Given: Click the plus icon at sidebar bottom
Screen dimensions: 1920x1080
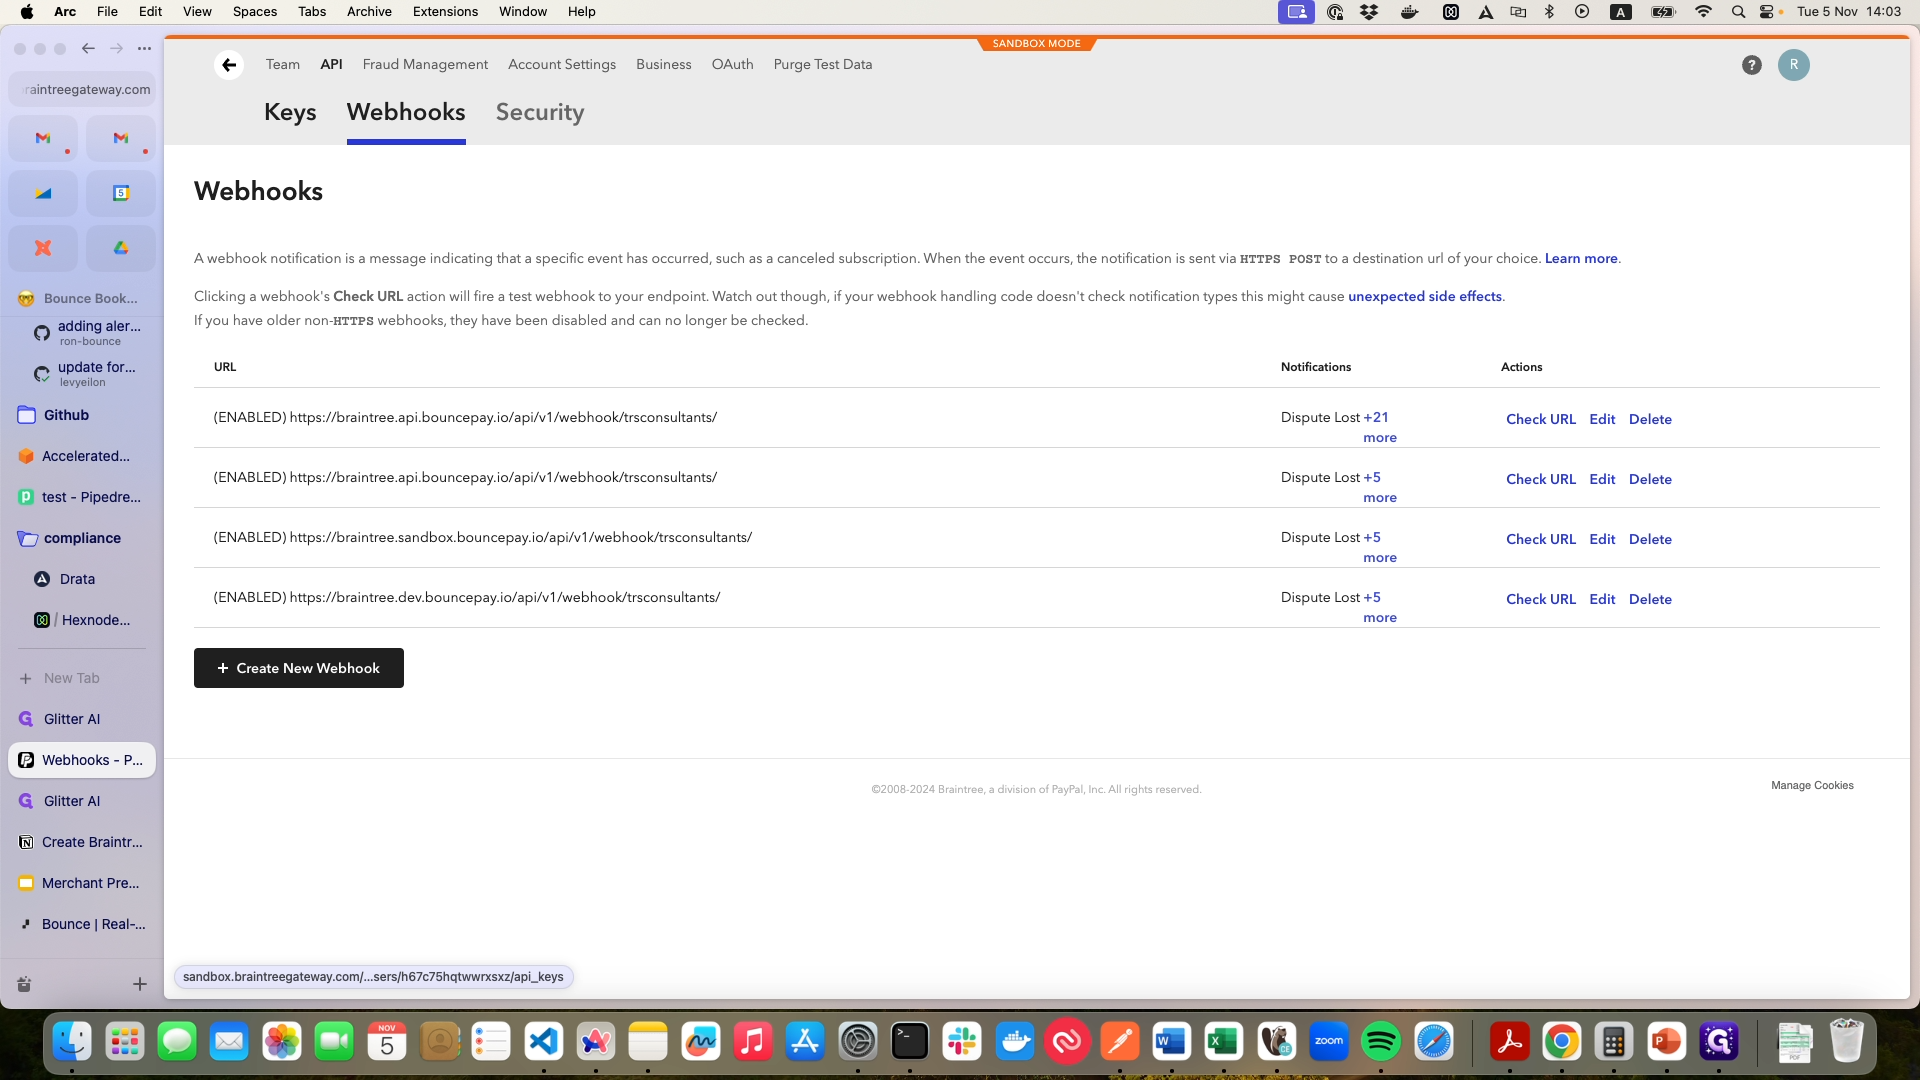Looking at the screenshot, I should (140, 984).
